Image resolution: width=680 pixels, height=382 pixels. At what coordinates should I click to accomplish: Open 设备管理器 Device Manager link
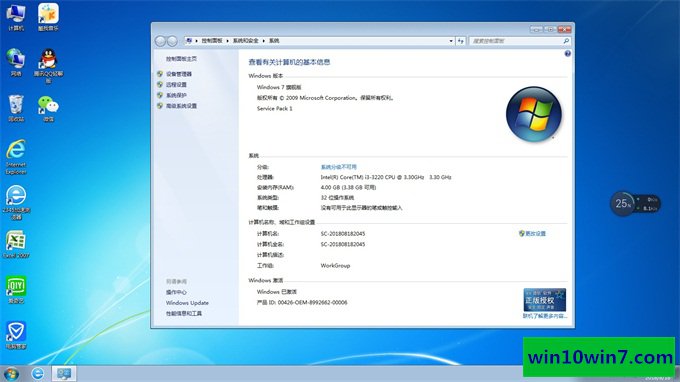(x=179, y=74)
